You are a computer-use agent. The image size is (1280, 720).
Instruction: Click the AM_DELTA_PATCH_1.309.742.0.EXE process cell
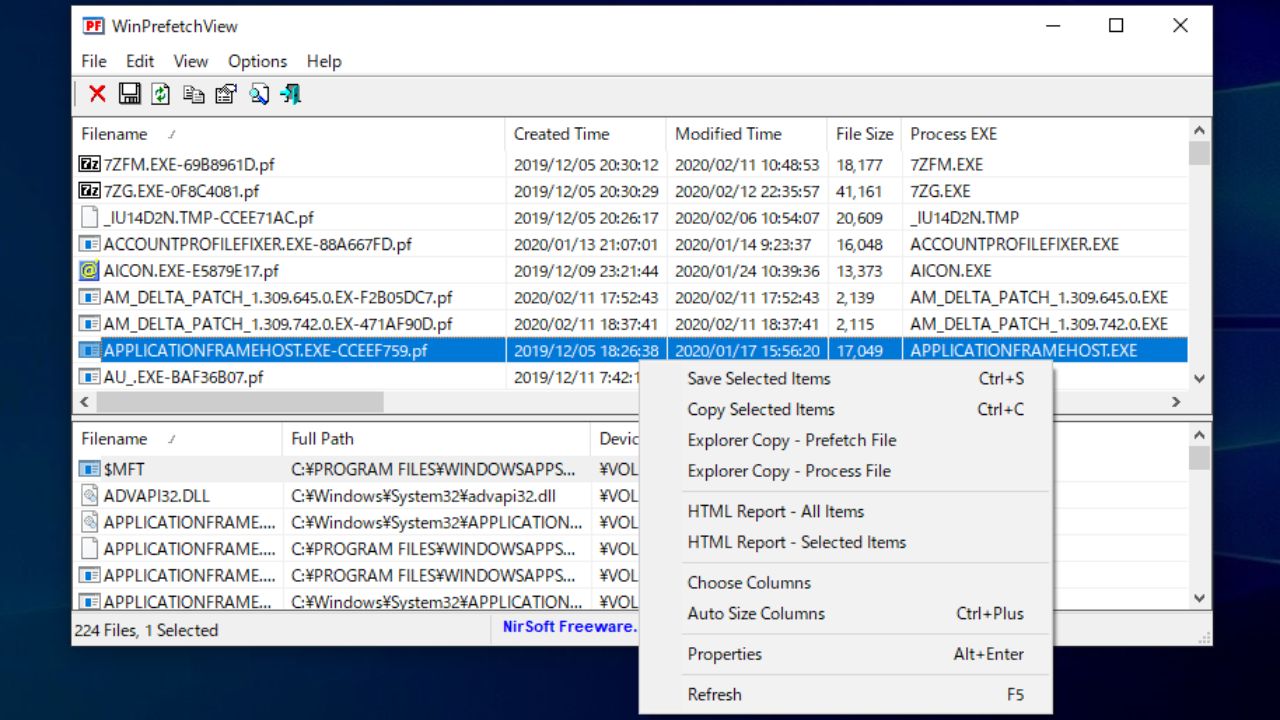(1039, 324)
